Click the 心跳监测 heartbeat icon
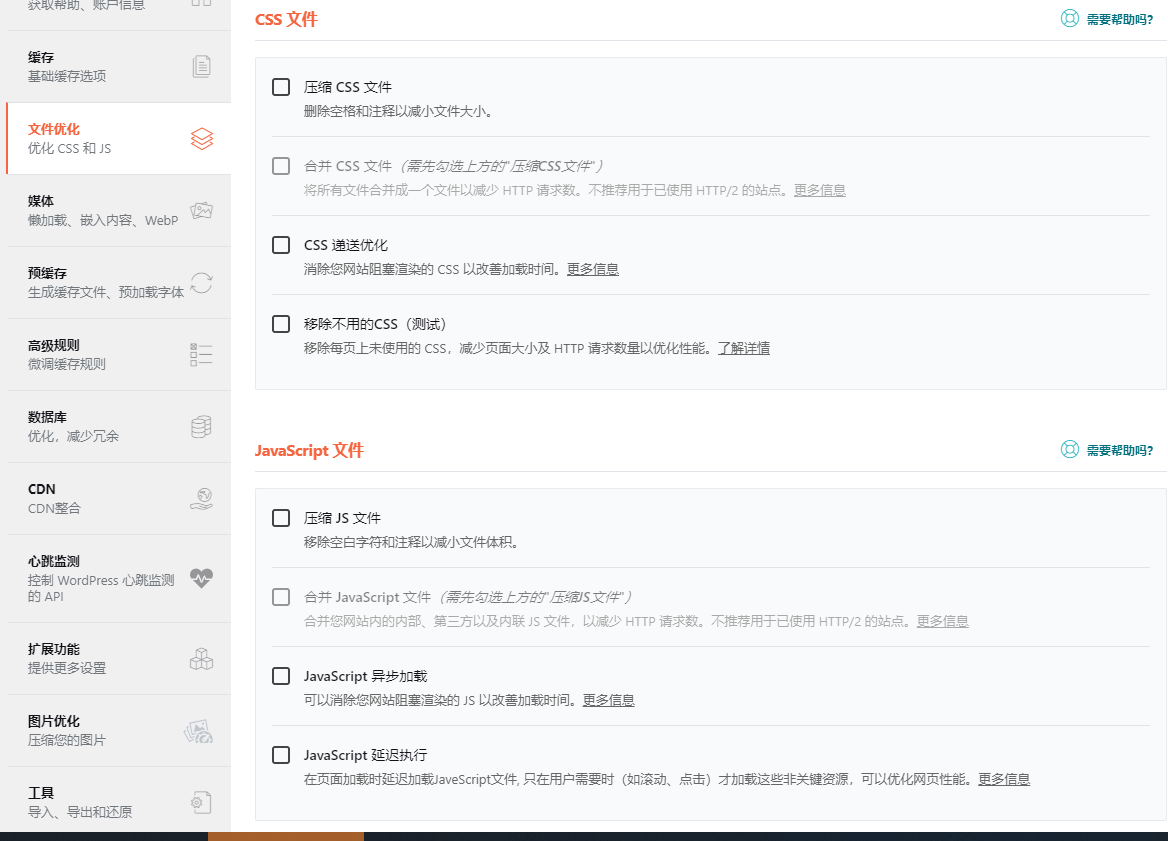Viewport: 1168px width, 841px height. [x=201, y=578]
